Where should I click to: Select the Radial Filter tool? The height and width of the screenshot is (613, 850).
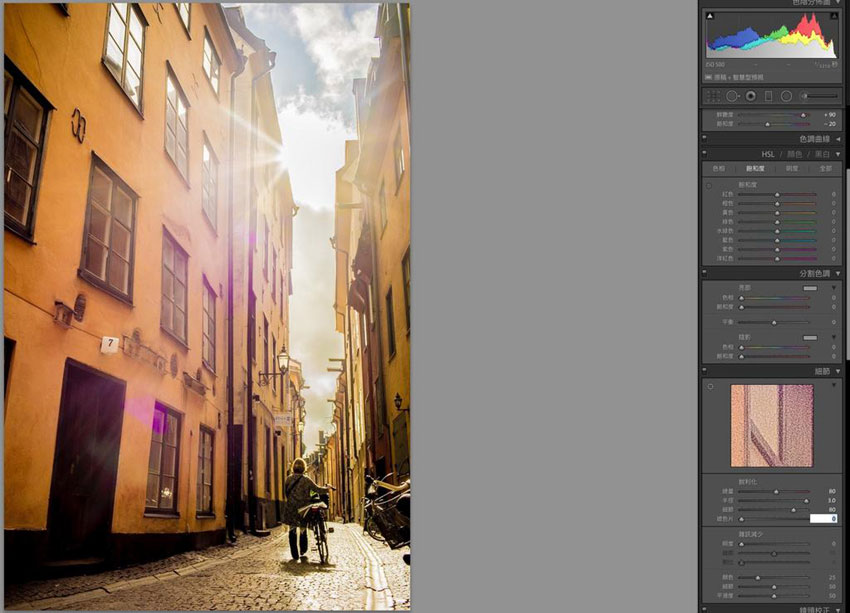tap(786, 96)
